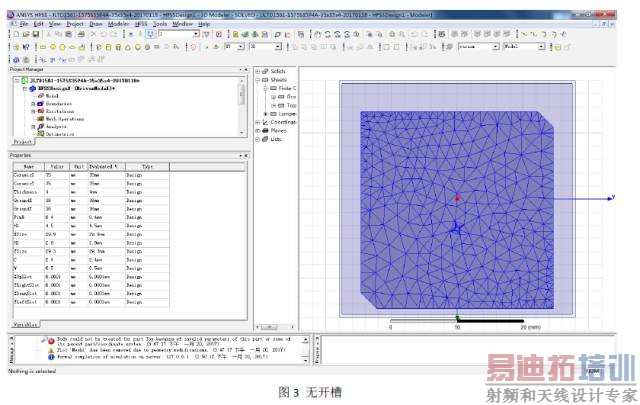
Task: Open the Modeler menu
Action: pyautogui.click(x=118, y=24)
